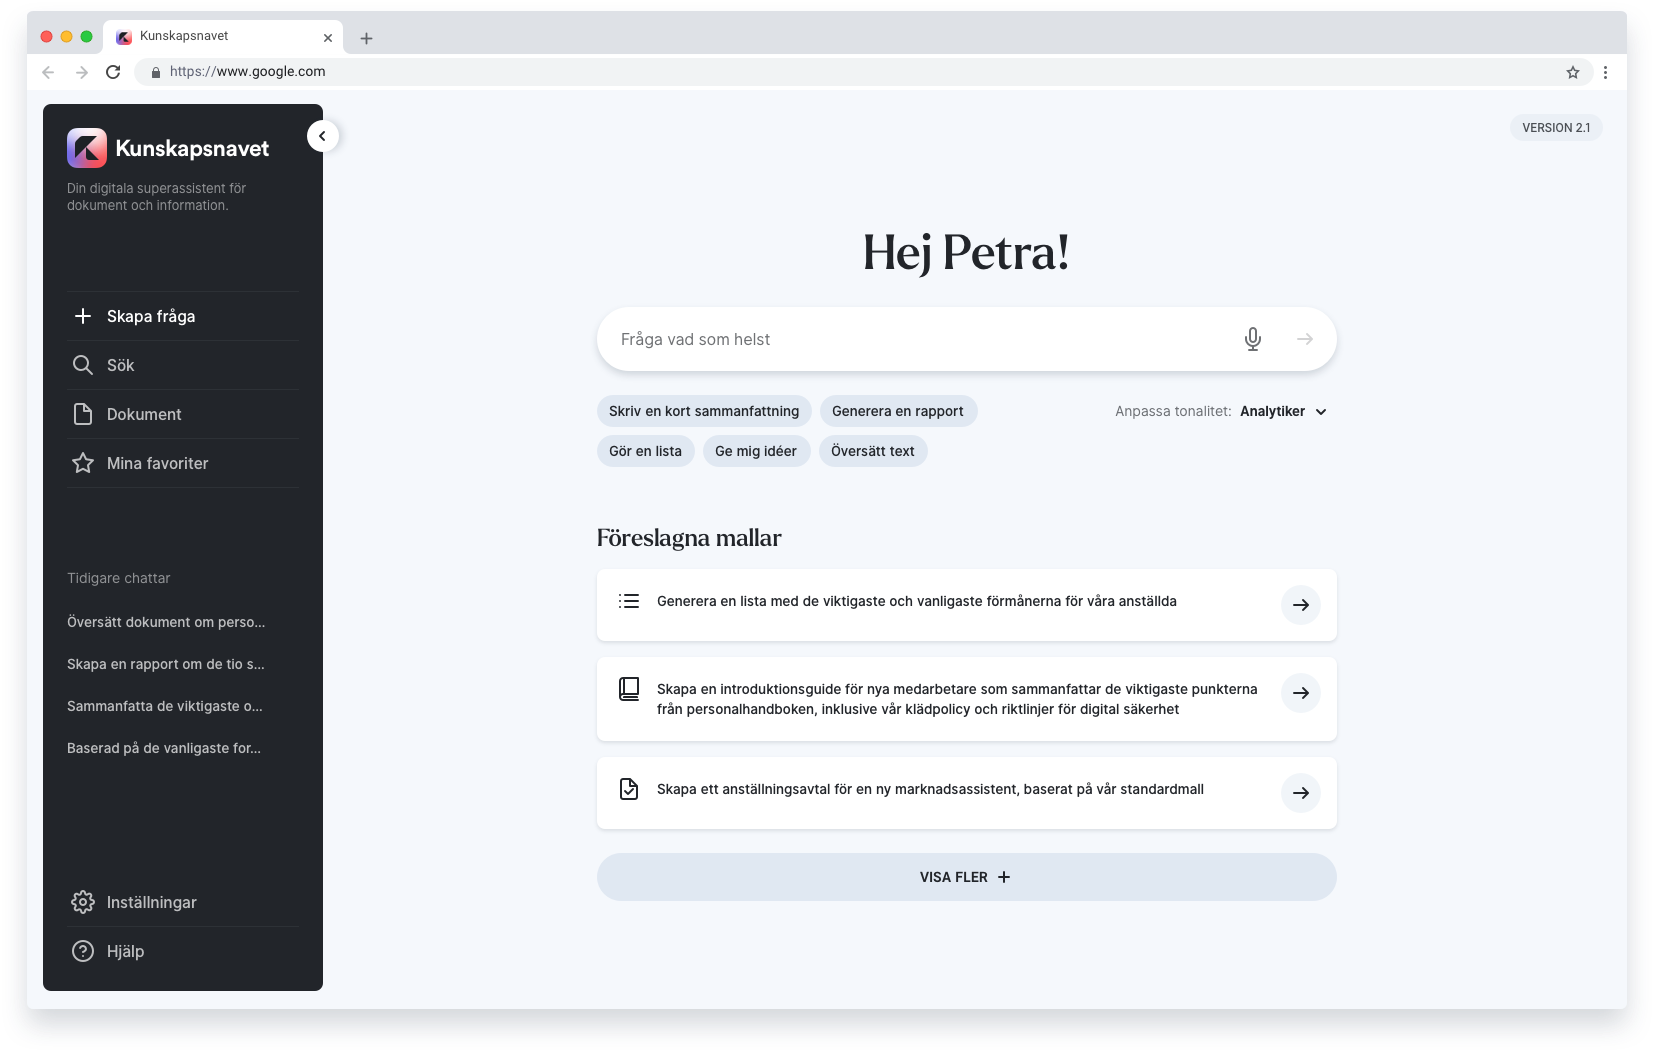The height and width of the screenshot is (1052, 1654).
Task: Open a new browser tab
Action: click(366, 37)
